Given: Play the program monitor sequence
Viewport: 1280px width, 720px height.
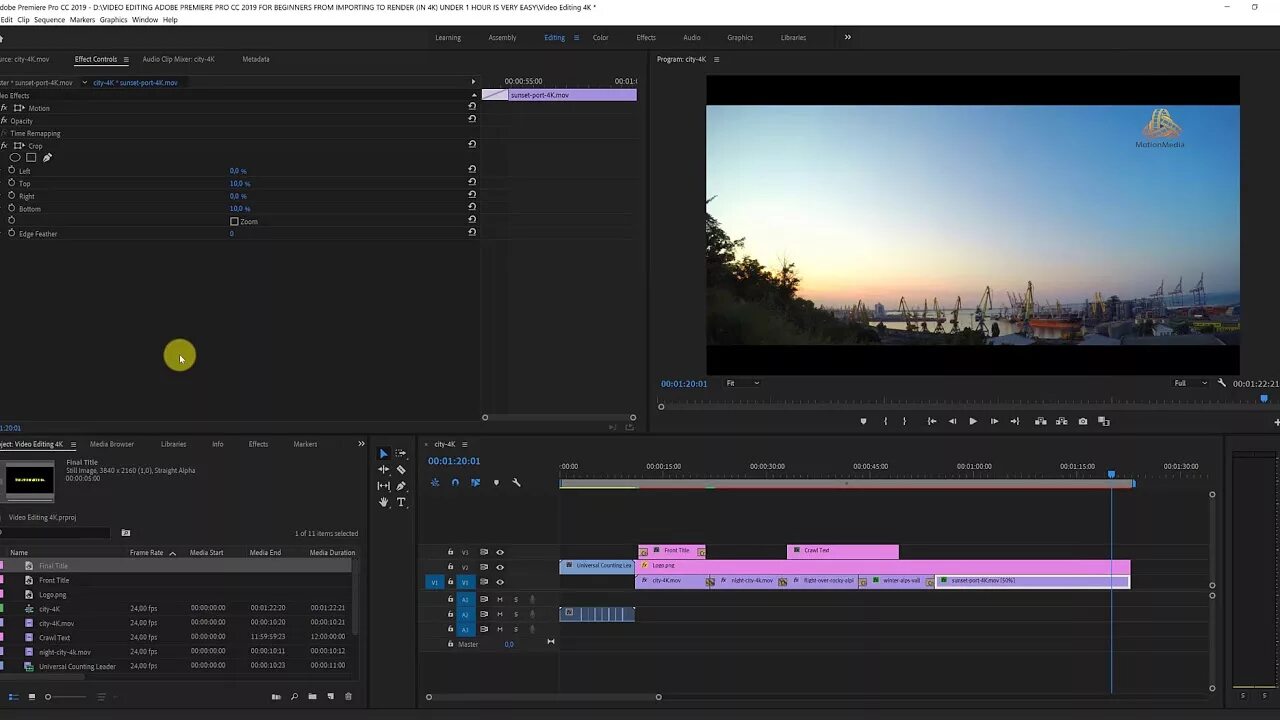Looking at the screenshot, I should point(972,421).
